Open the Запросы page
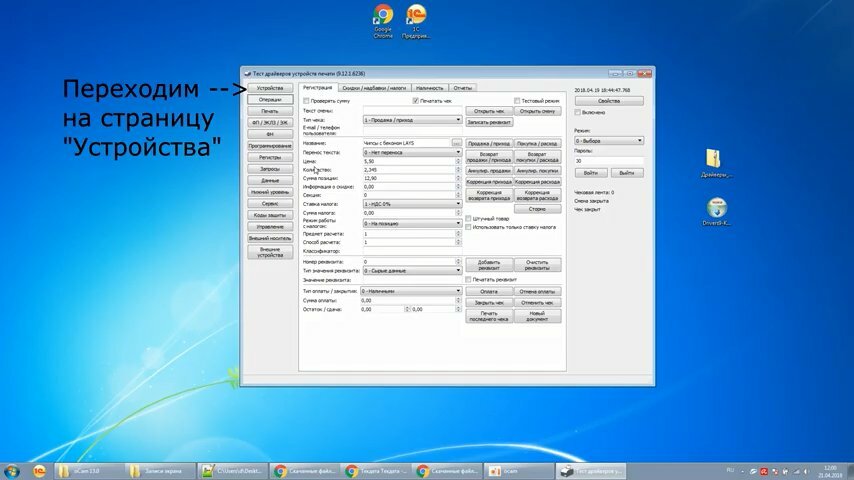854x480 pixels. (x=270, y=169)
